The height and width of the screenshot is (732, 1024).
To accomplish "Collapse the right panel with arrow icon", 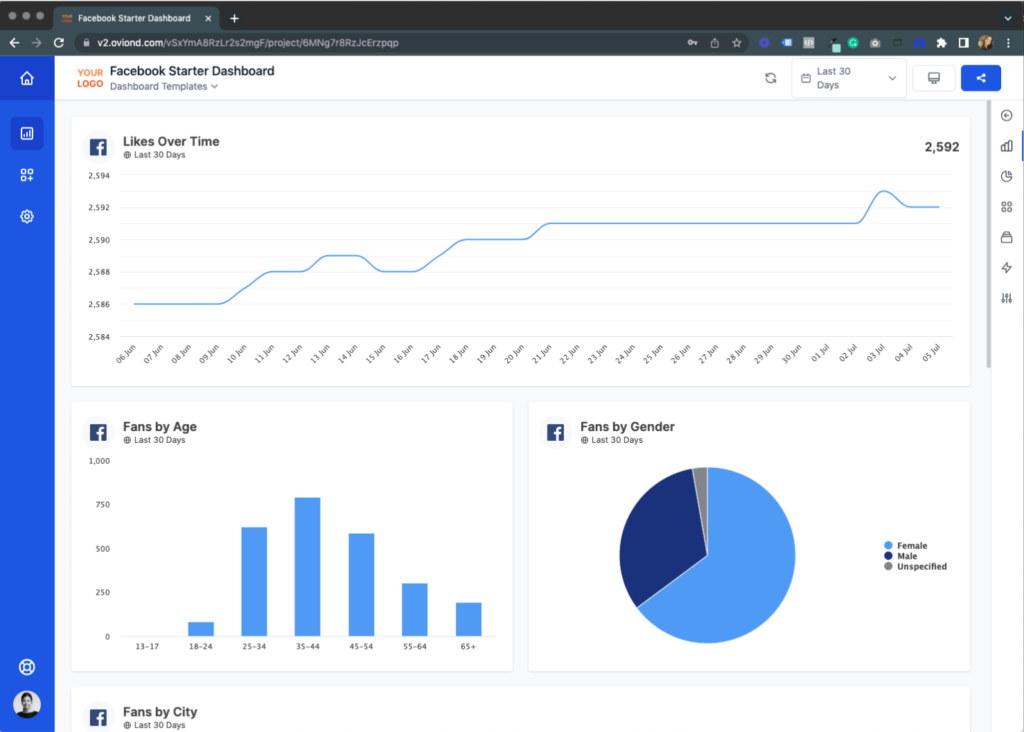I will tap(1006, 116).
